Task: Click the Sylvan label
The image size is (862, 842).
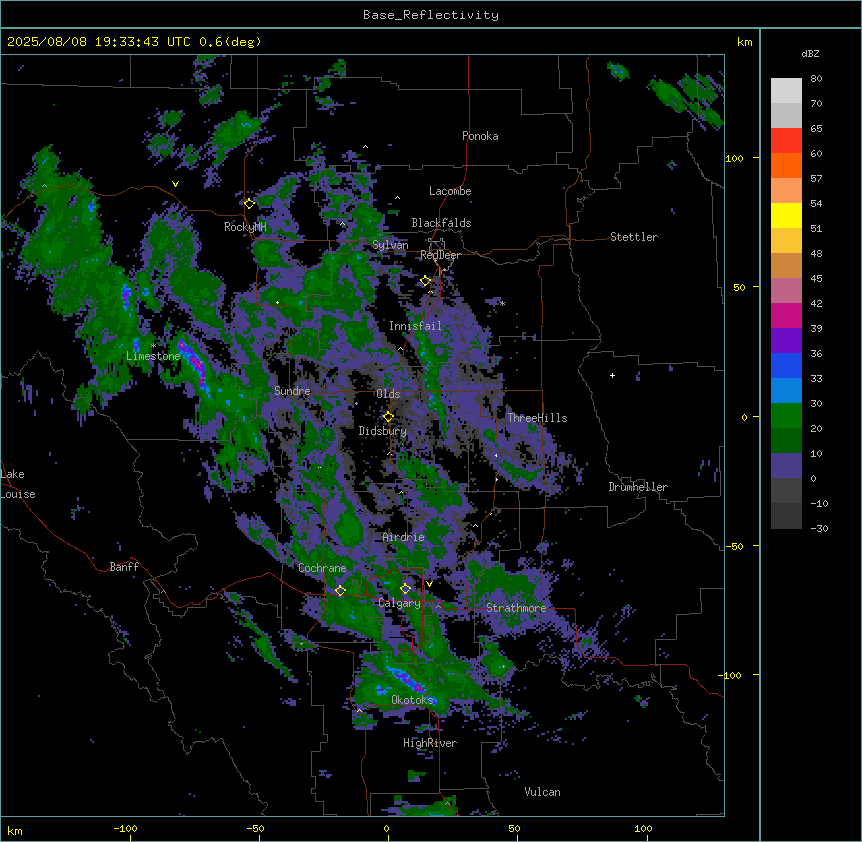Action: click(x=390, y=245)
